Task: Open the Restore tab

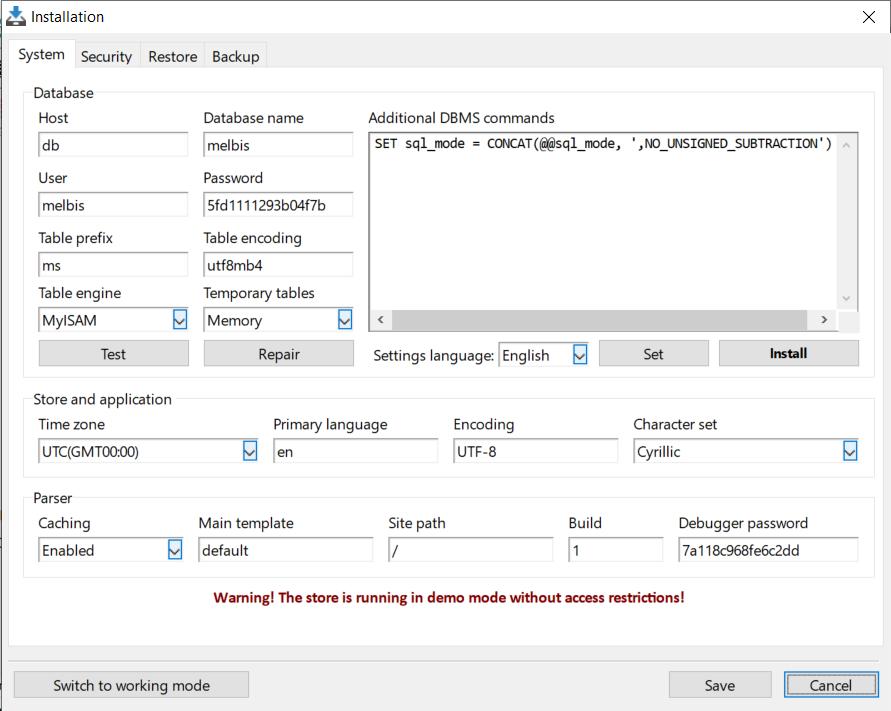Action: (x=172, y=56)
